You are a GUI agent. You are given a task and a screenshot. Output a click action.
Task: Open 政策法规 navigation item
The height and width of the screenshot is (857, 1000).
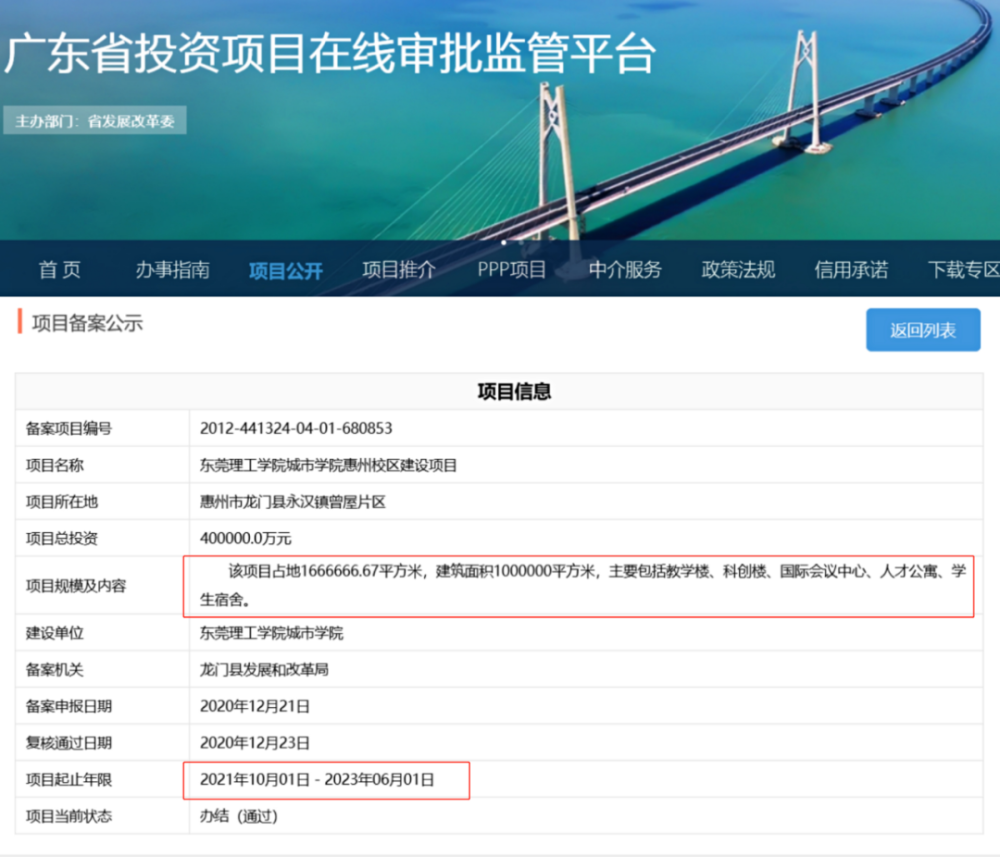(739, 270)
